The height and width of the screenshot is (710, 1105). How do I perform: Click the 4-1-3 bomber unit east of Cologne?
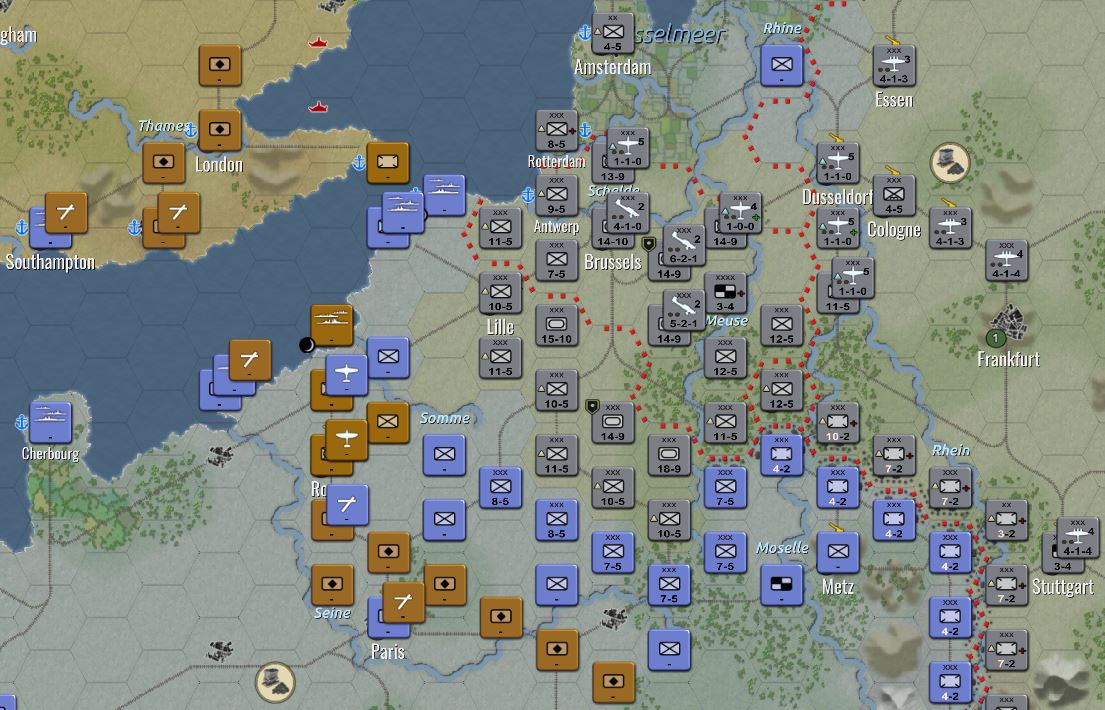[x=950, y=228]
